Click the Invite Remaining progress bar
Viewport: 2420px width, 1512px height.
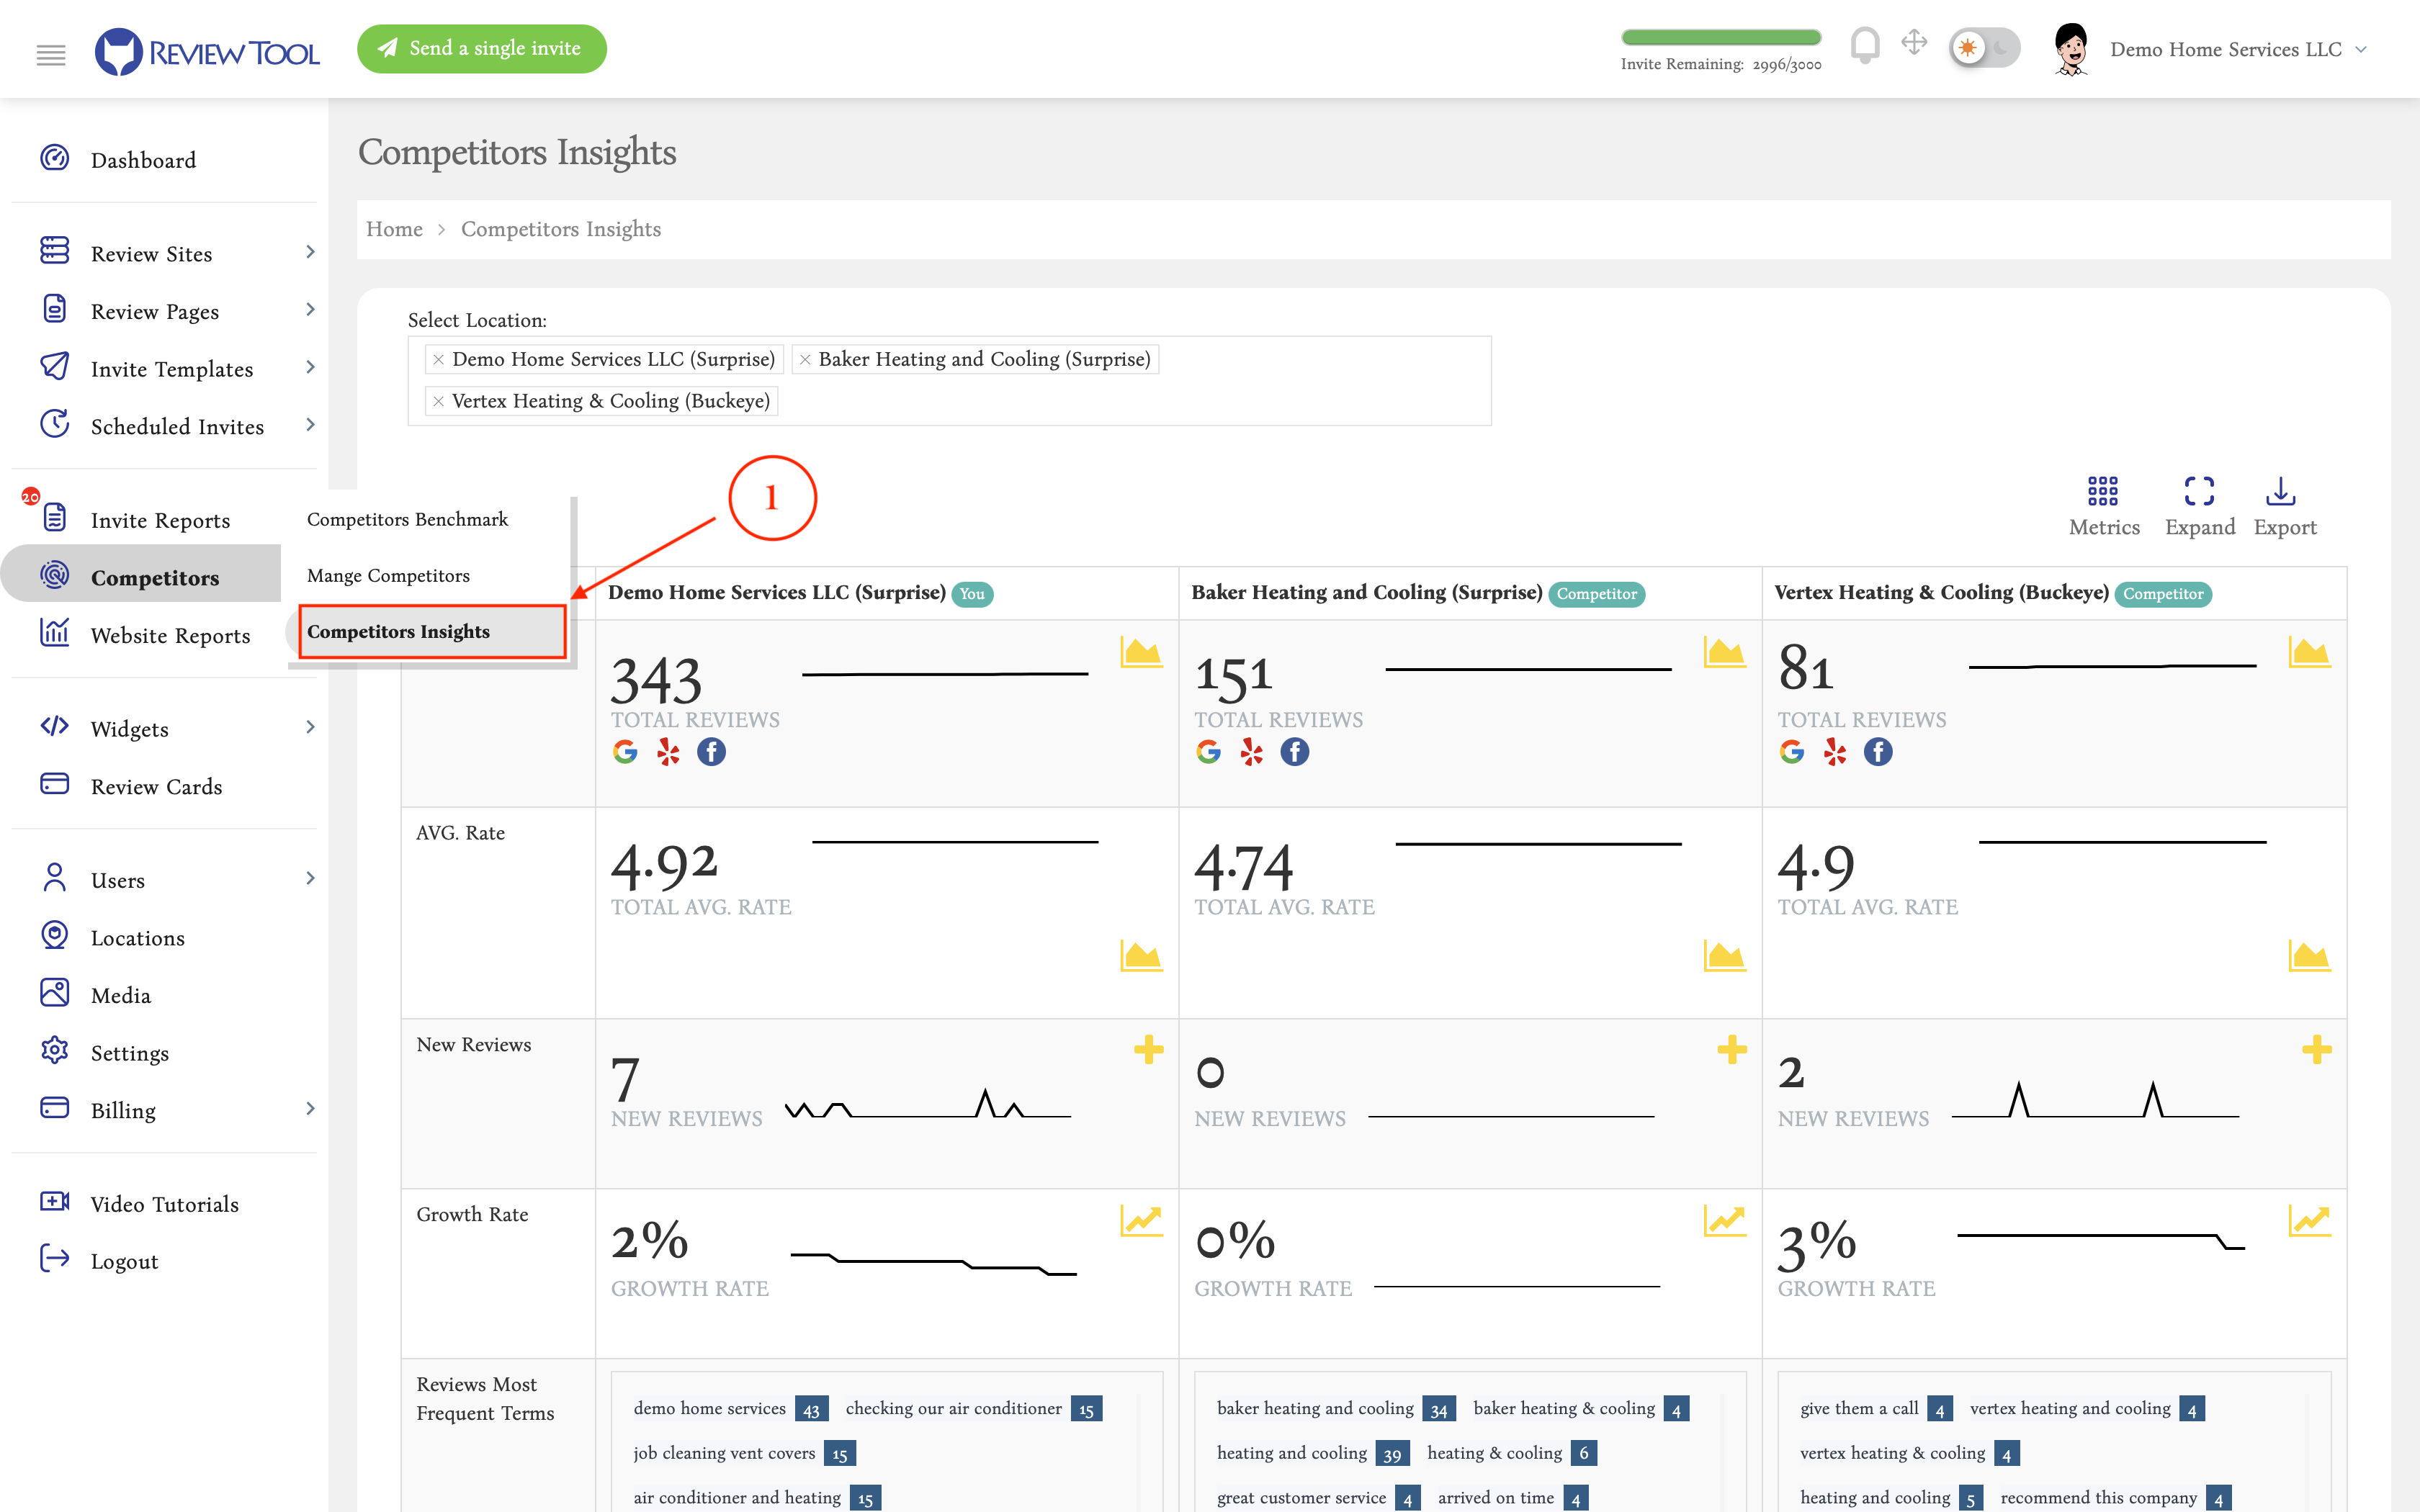[x=1720, y=37]
